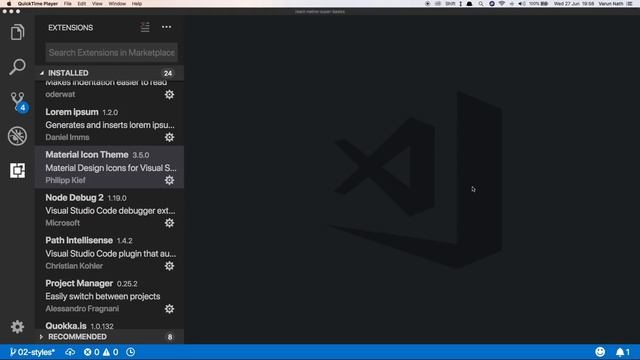640x360 pixels.
Task: Clear extensions input list icon
Action: coord(145,27)
